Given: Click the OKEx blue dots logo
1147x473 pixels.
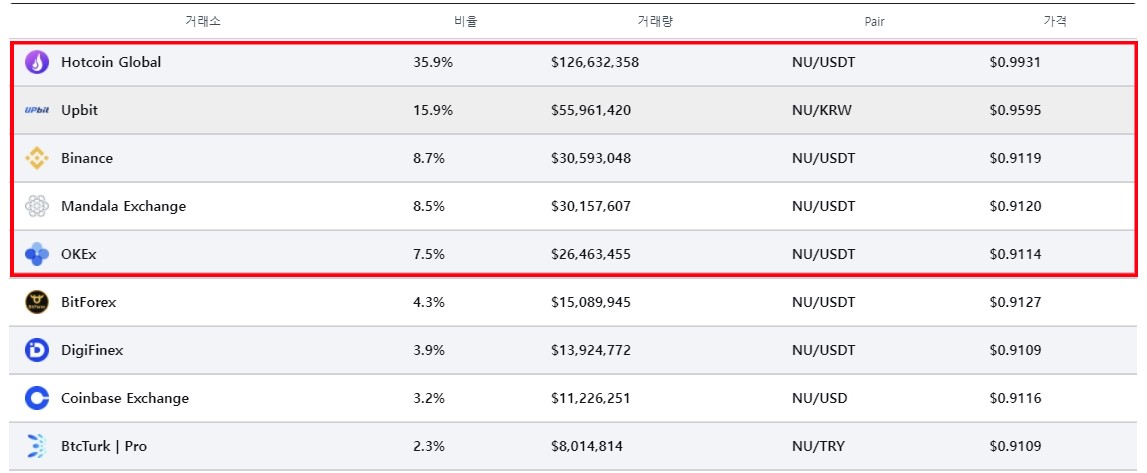Looking at the screenshot, I should (37, 254).
